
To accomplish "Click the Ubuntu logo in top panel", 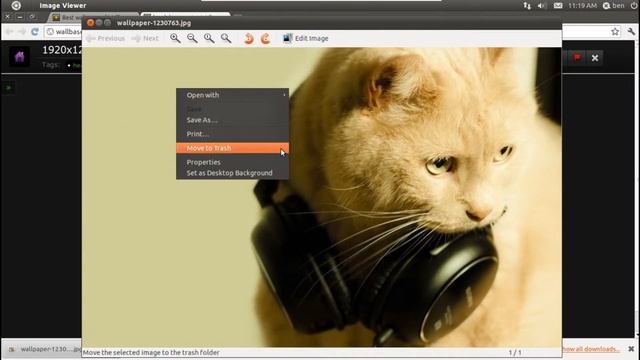I will coord(16,6).
